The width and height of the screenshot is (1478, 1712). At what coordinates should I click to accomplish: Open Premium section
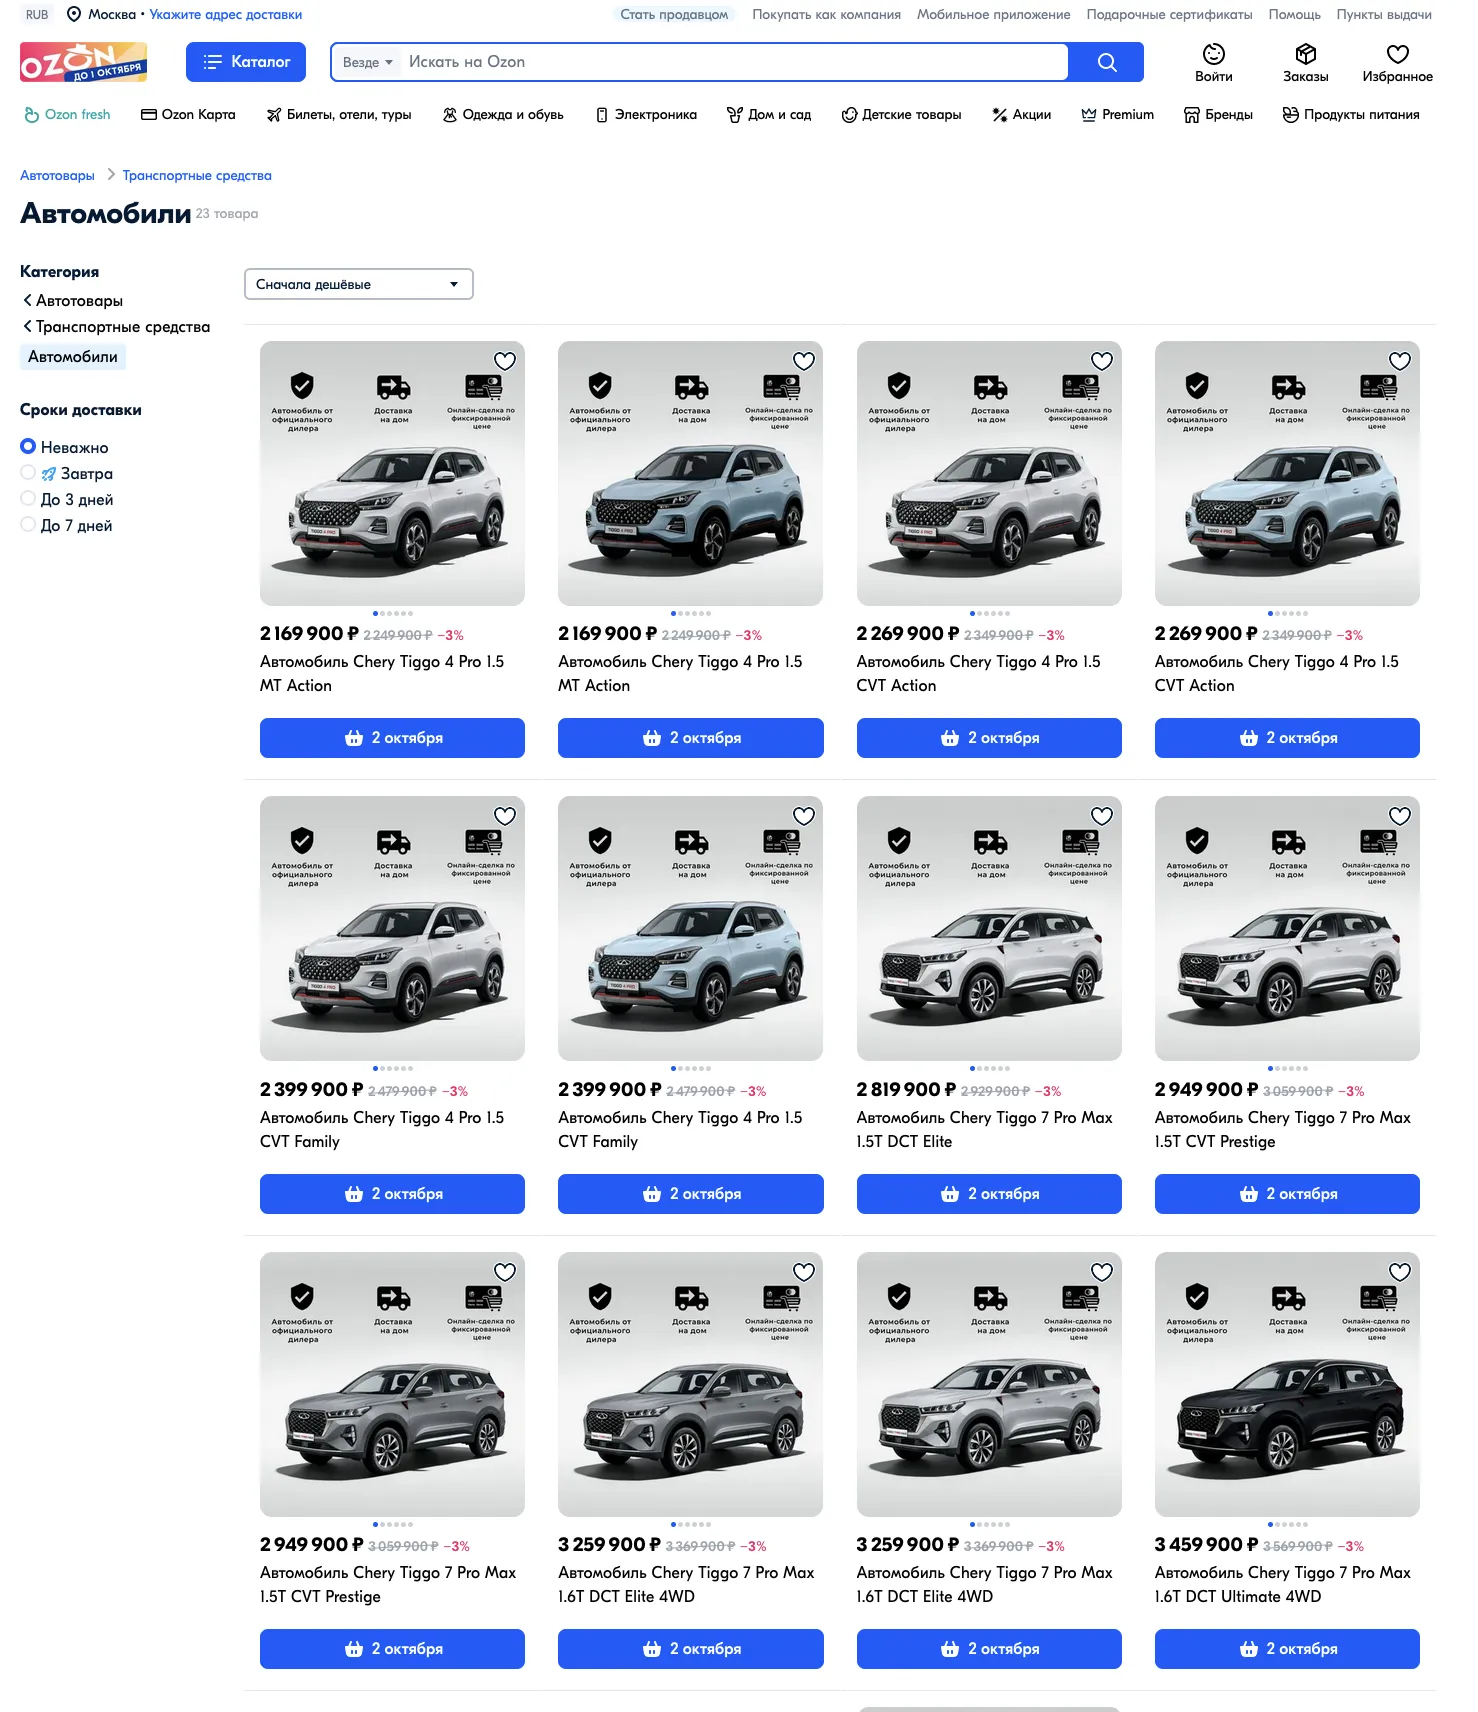pyautogui.click(x=1117, y=115)
